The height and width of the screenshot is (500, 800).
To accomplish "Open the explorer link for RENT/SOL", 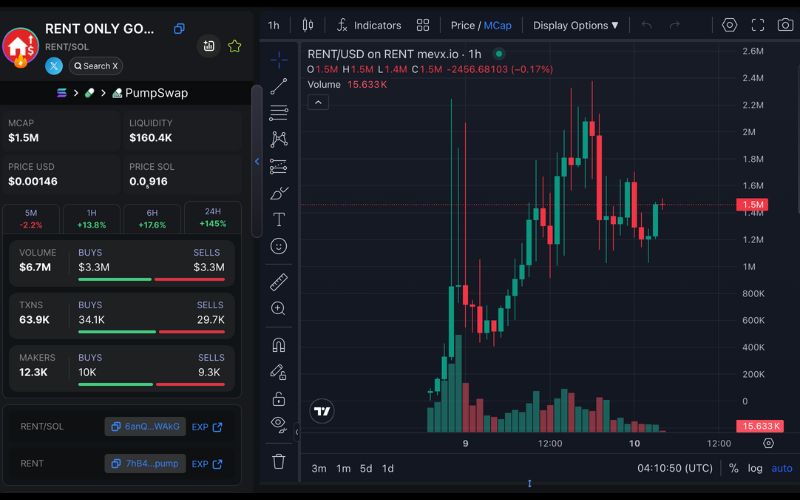I will pyautogui.click(x=207, y=427).
